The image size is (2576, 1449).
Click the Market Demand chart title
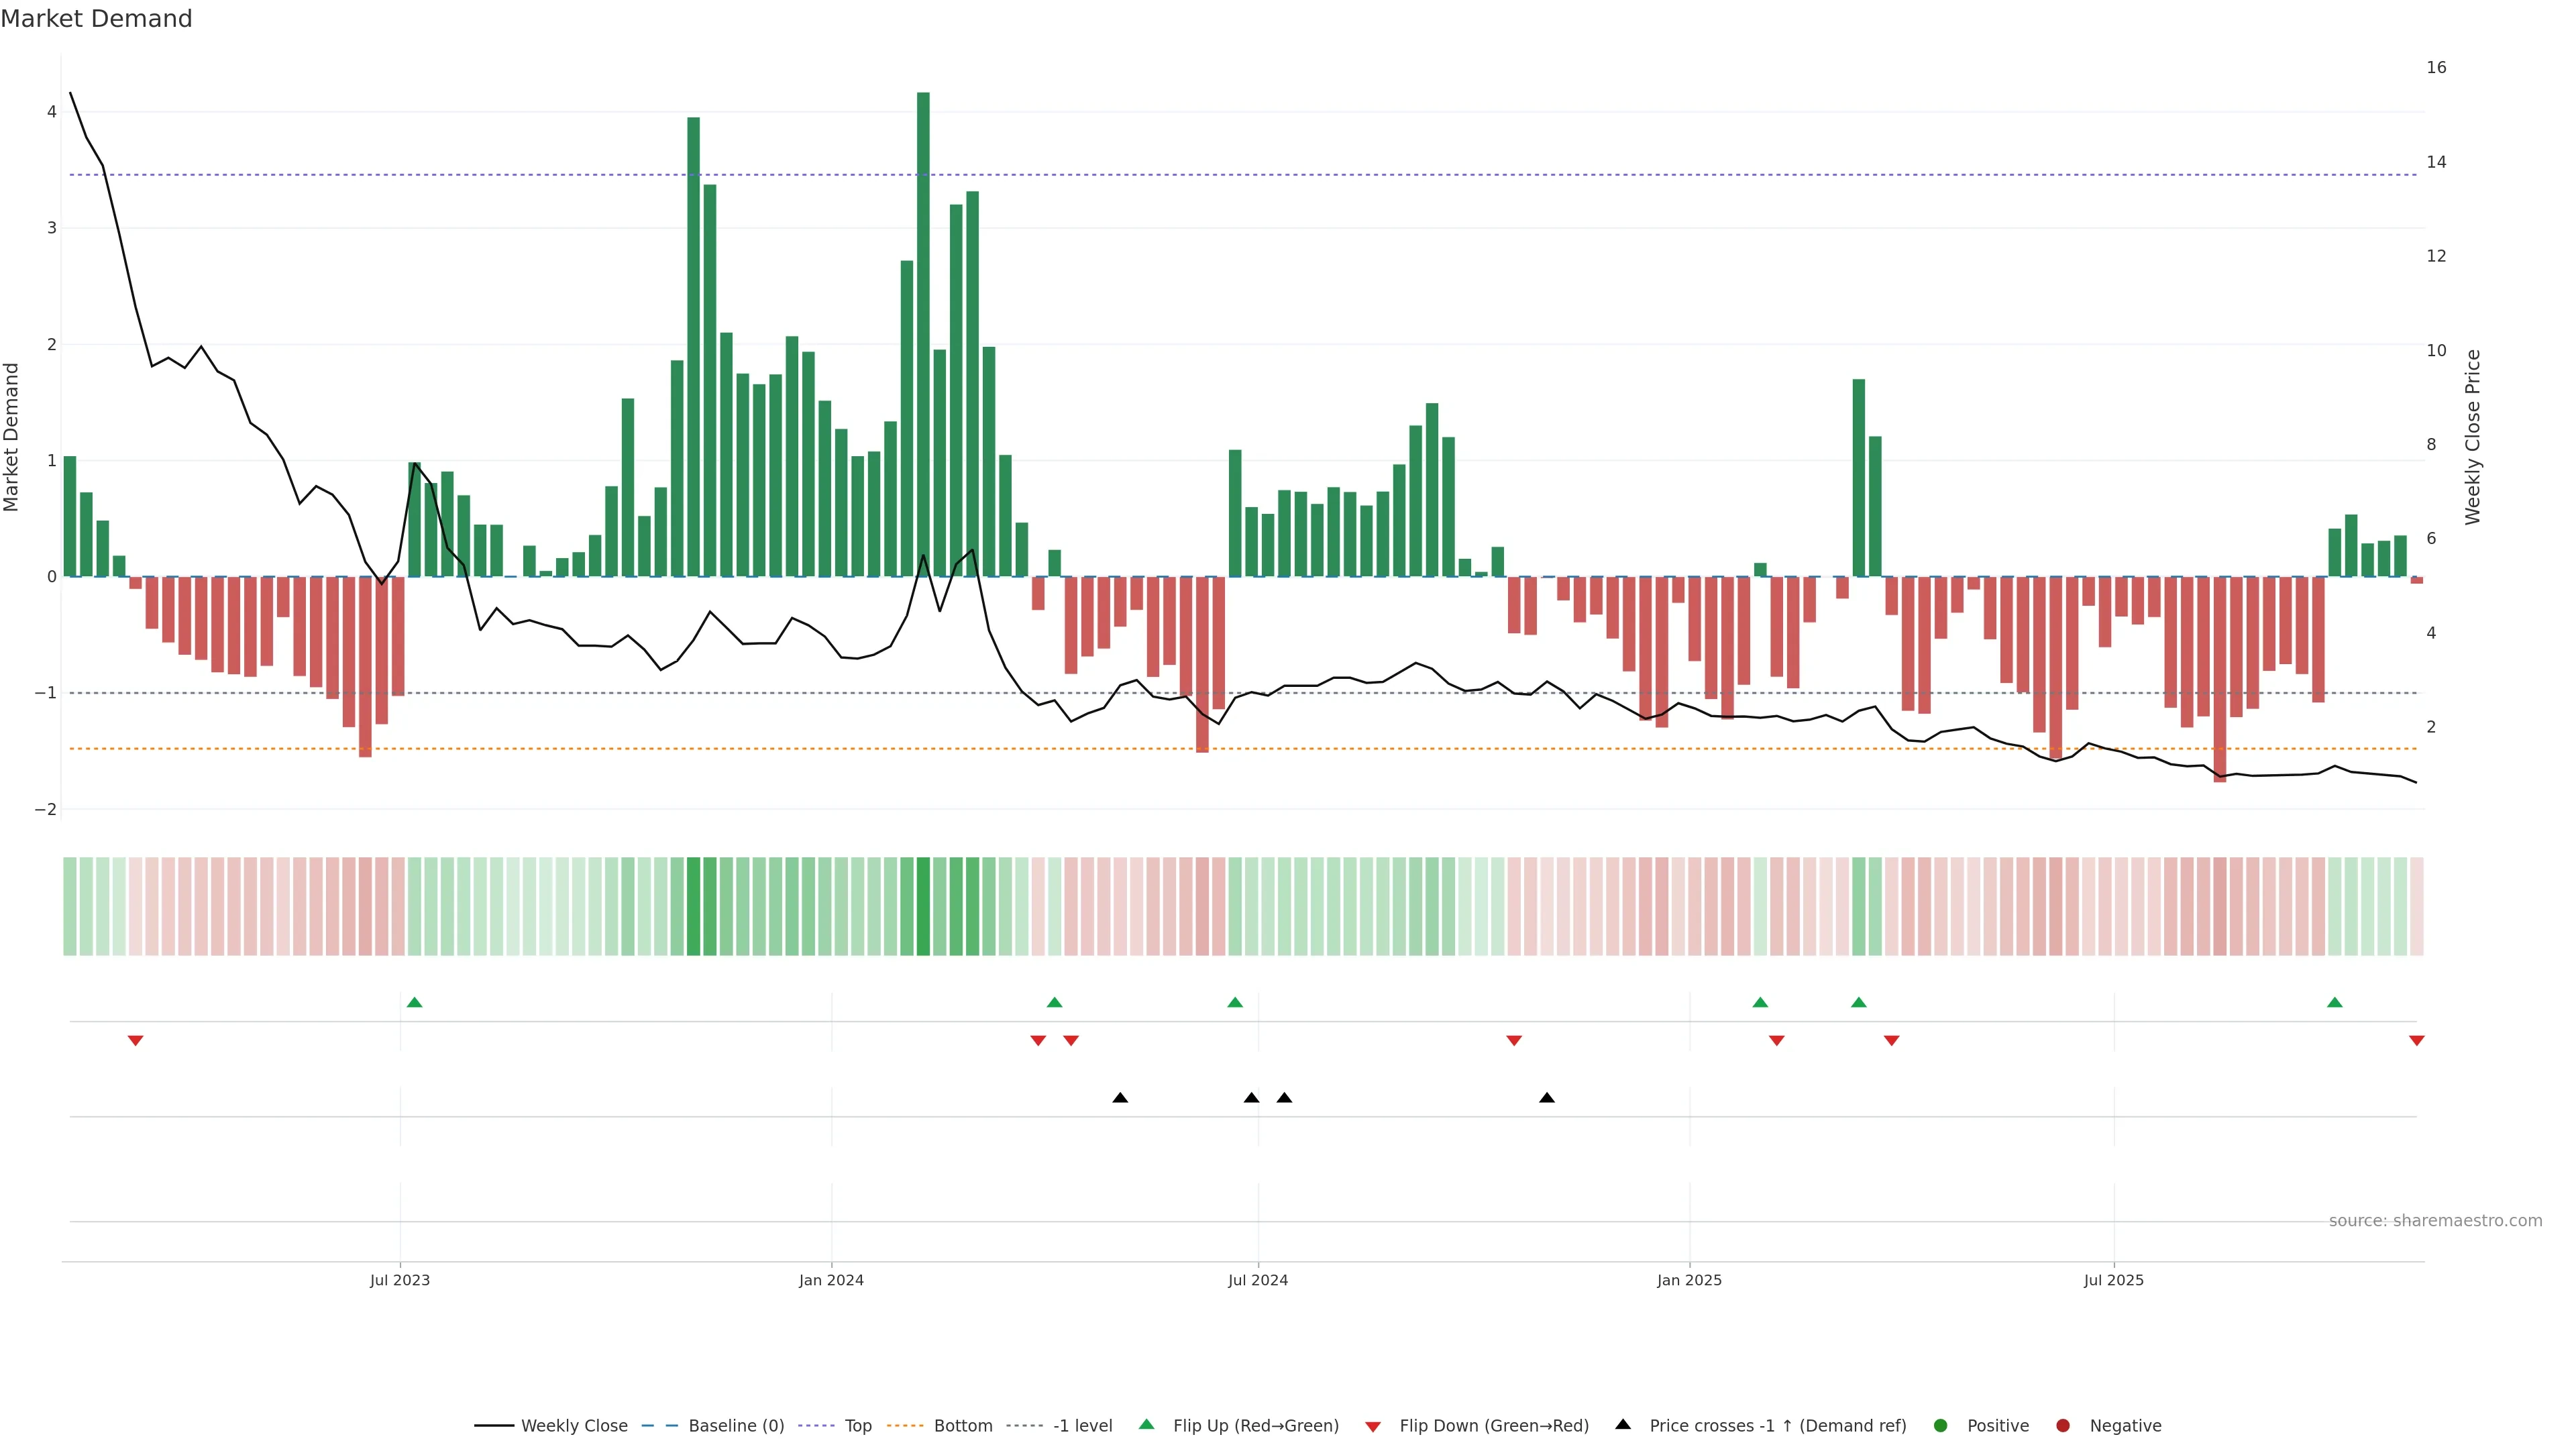(x=96, y=19)
